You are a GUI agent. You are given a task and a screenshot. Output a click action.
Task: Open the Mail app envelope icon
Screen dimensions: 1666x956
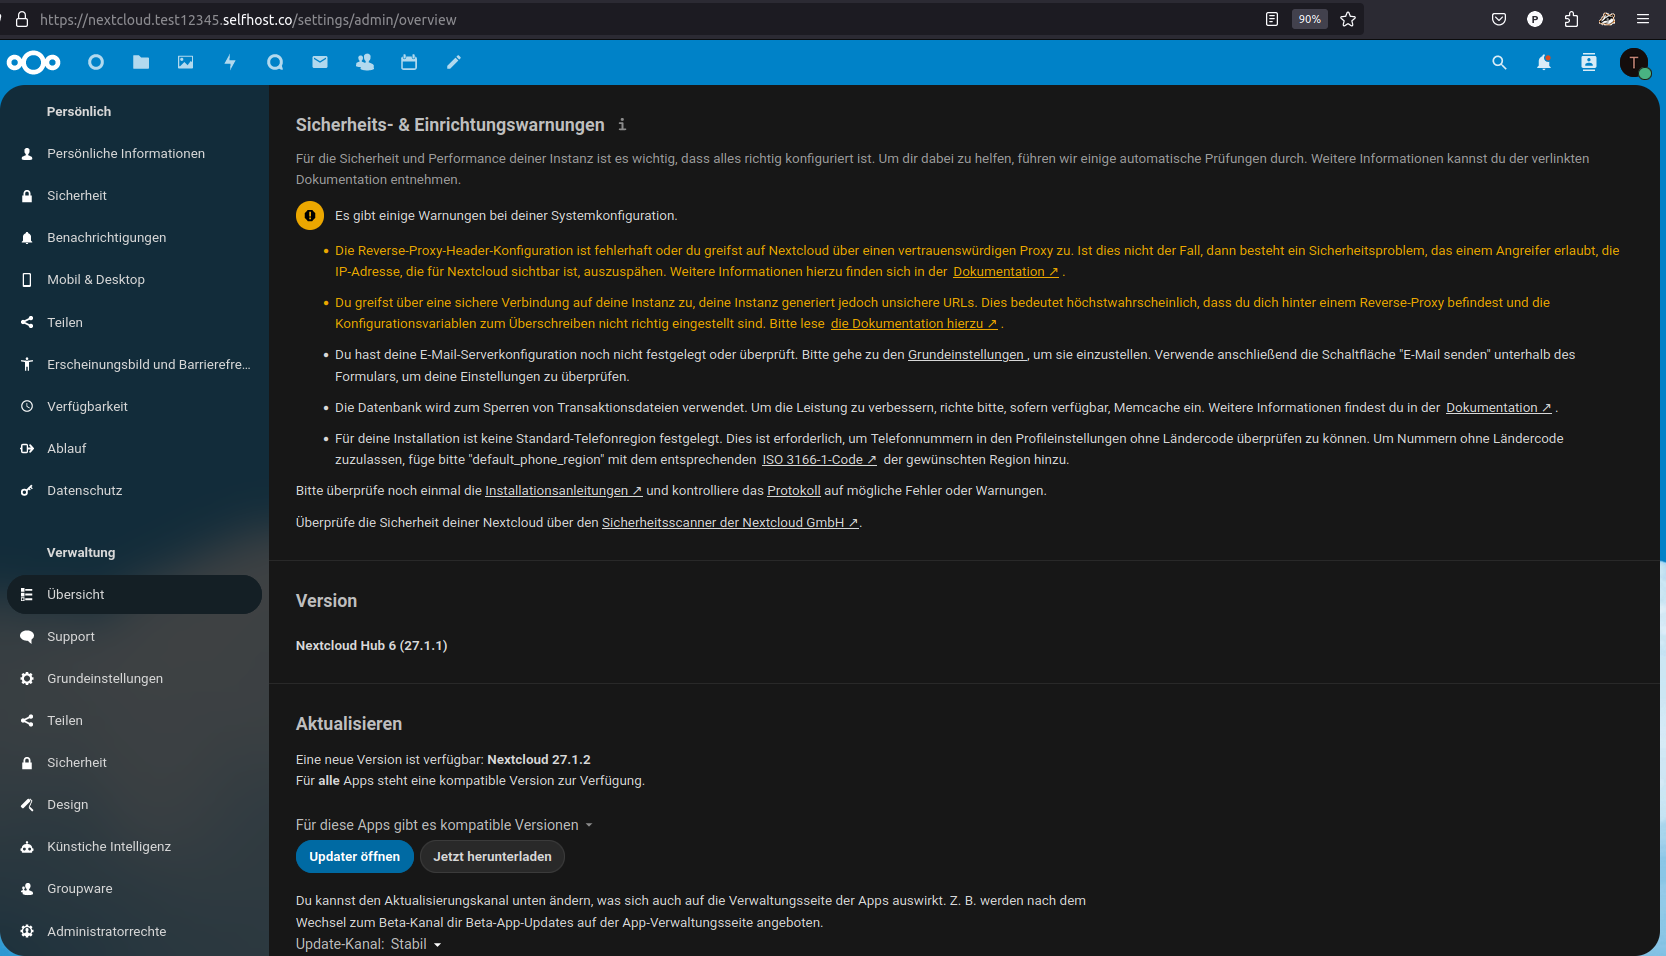pyautogui.click(x=320, y=62)
